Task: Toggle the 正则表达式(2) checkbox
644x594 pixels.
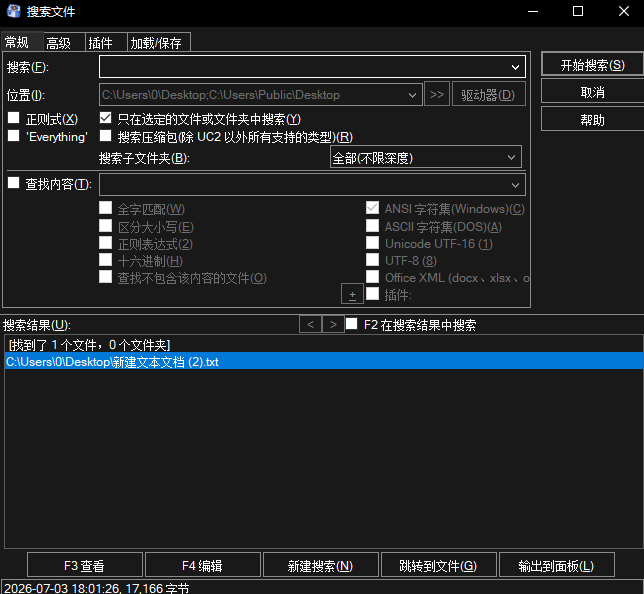Action: point(106,243)
